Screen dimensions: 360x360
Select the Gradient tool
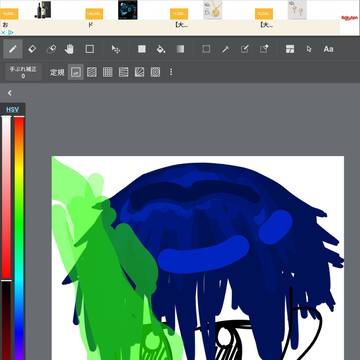point(180,49)
